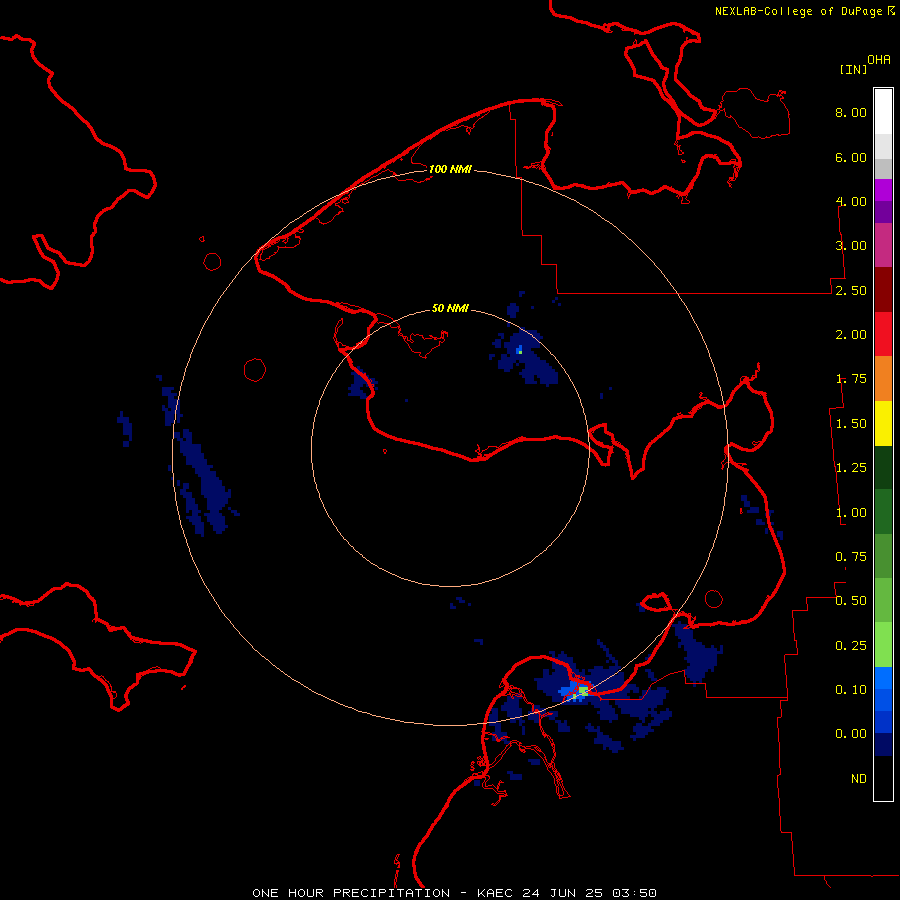This screenshot has width=900, height=900.
Task: Pick the bright magenta legend swatch above 4.00
Action: point(883,190)
